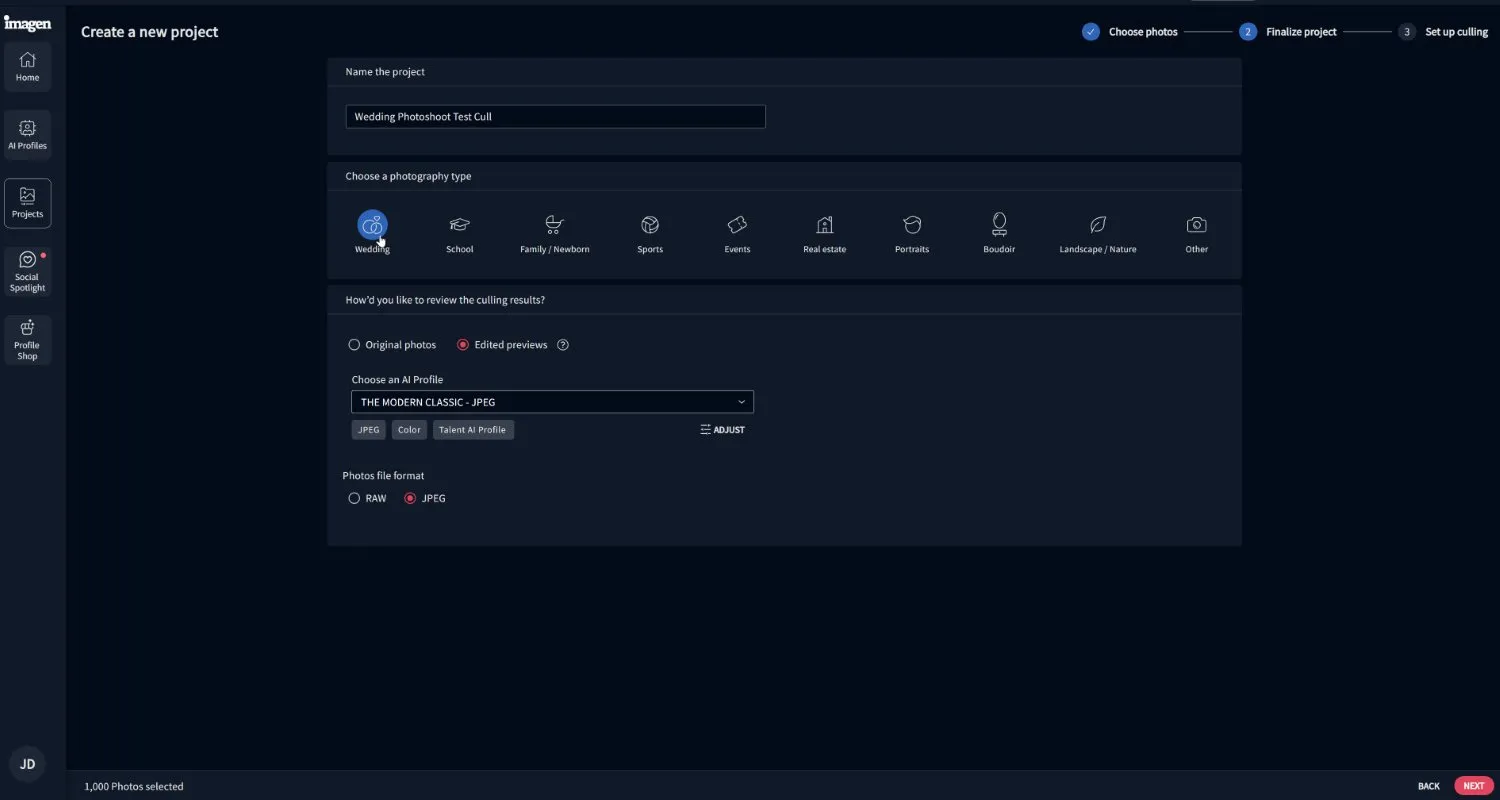The height and width of the screenshot is (800, 1500).
Task: Pick the Boudoir mirror icon
Action: click(x=999, y=224)
